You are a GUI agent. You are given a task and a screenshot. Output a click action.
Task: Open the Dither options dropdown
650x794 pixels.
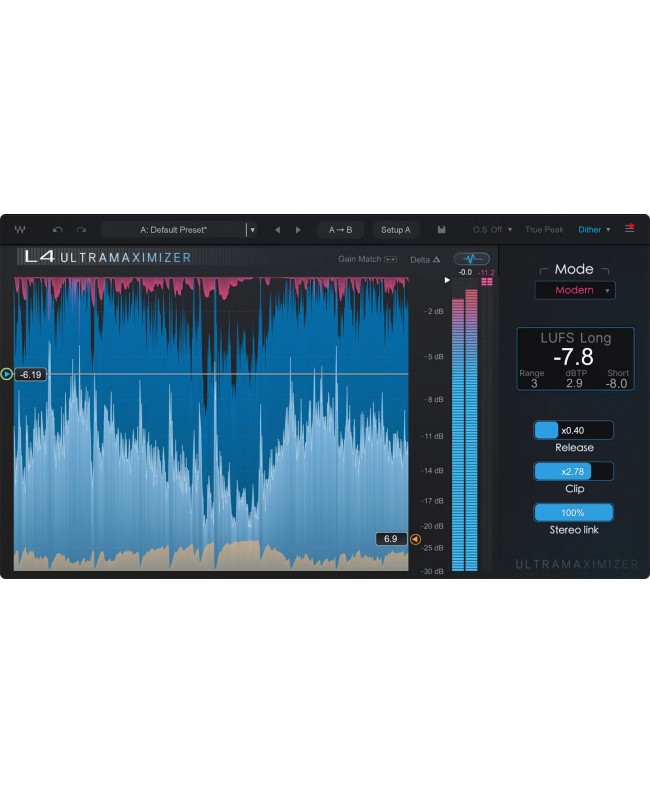(594, 230)
